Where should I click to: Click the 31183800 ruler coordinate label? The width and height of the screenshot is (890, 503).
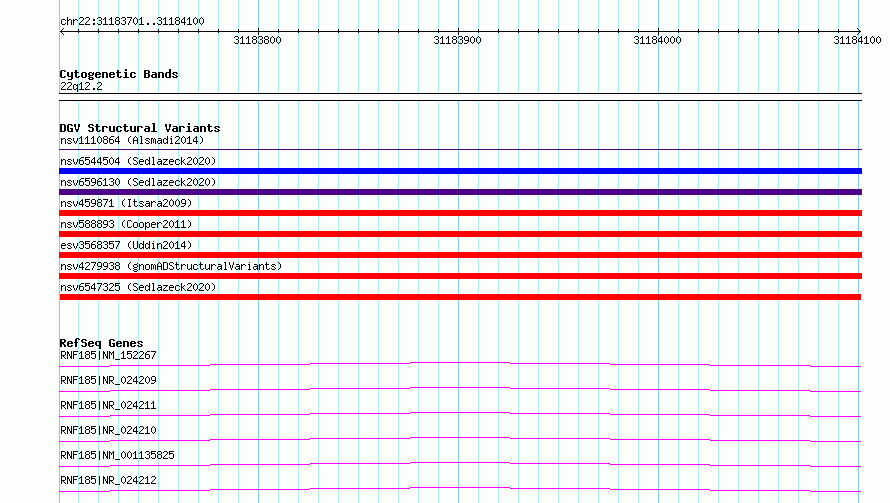(257, 40)
